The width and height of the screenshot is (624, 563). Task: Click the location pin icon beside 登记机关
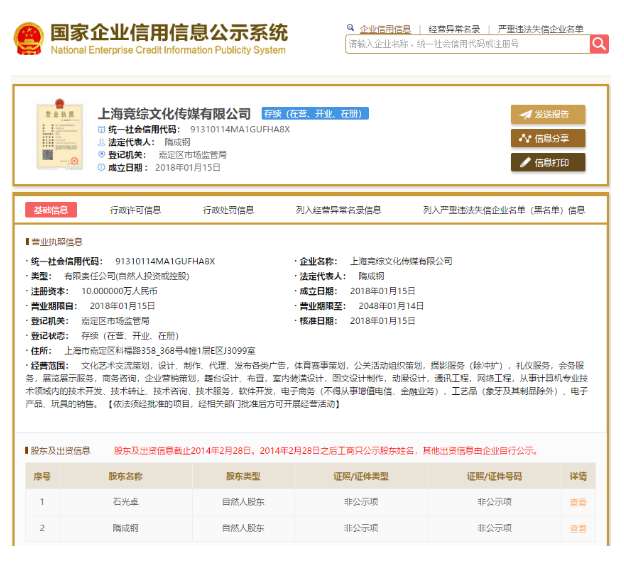pyautogui.click(x=101, y=154)
